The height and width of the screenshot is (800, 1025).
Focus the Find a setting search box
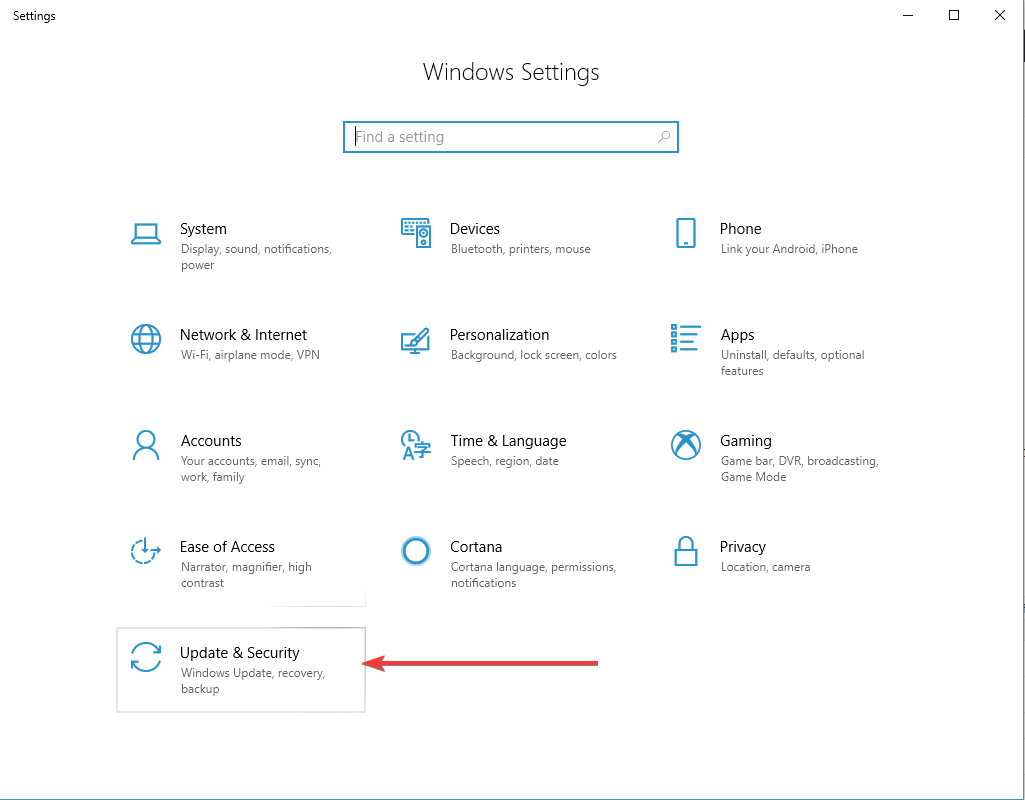[511, 137]
